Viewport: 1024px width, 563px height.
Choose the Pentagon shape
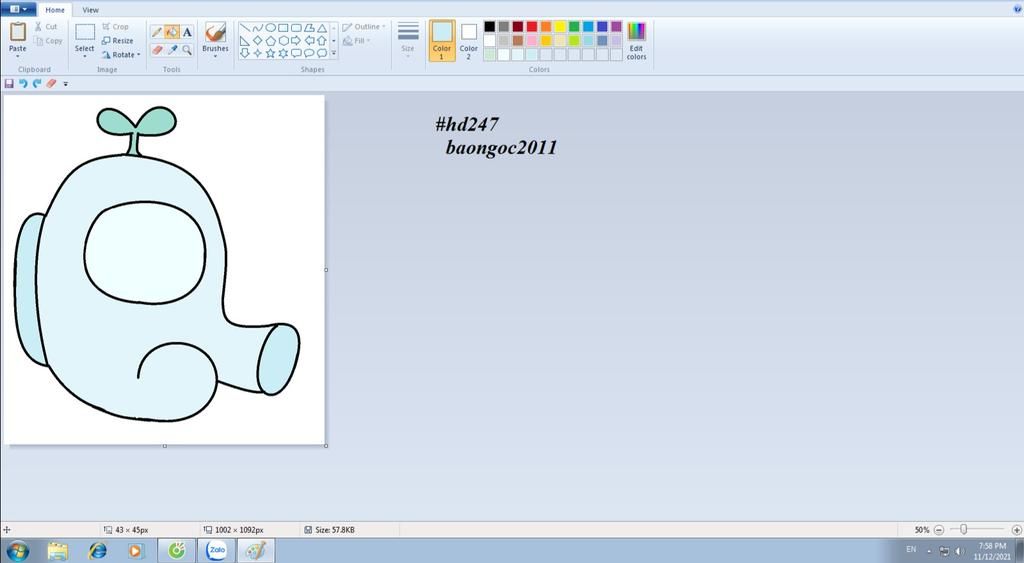270,40
